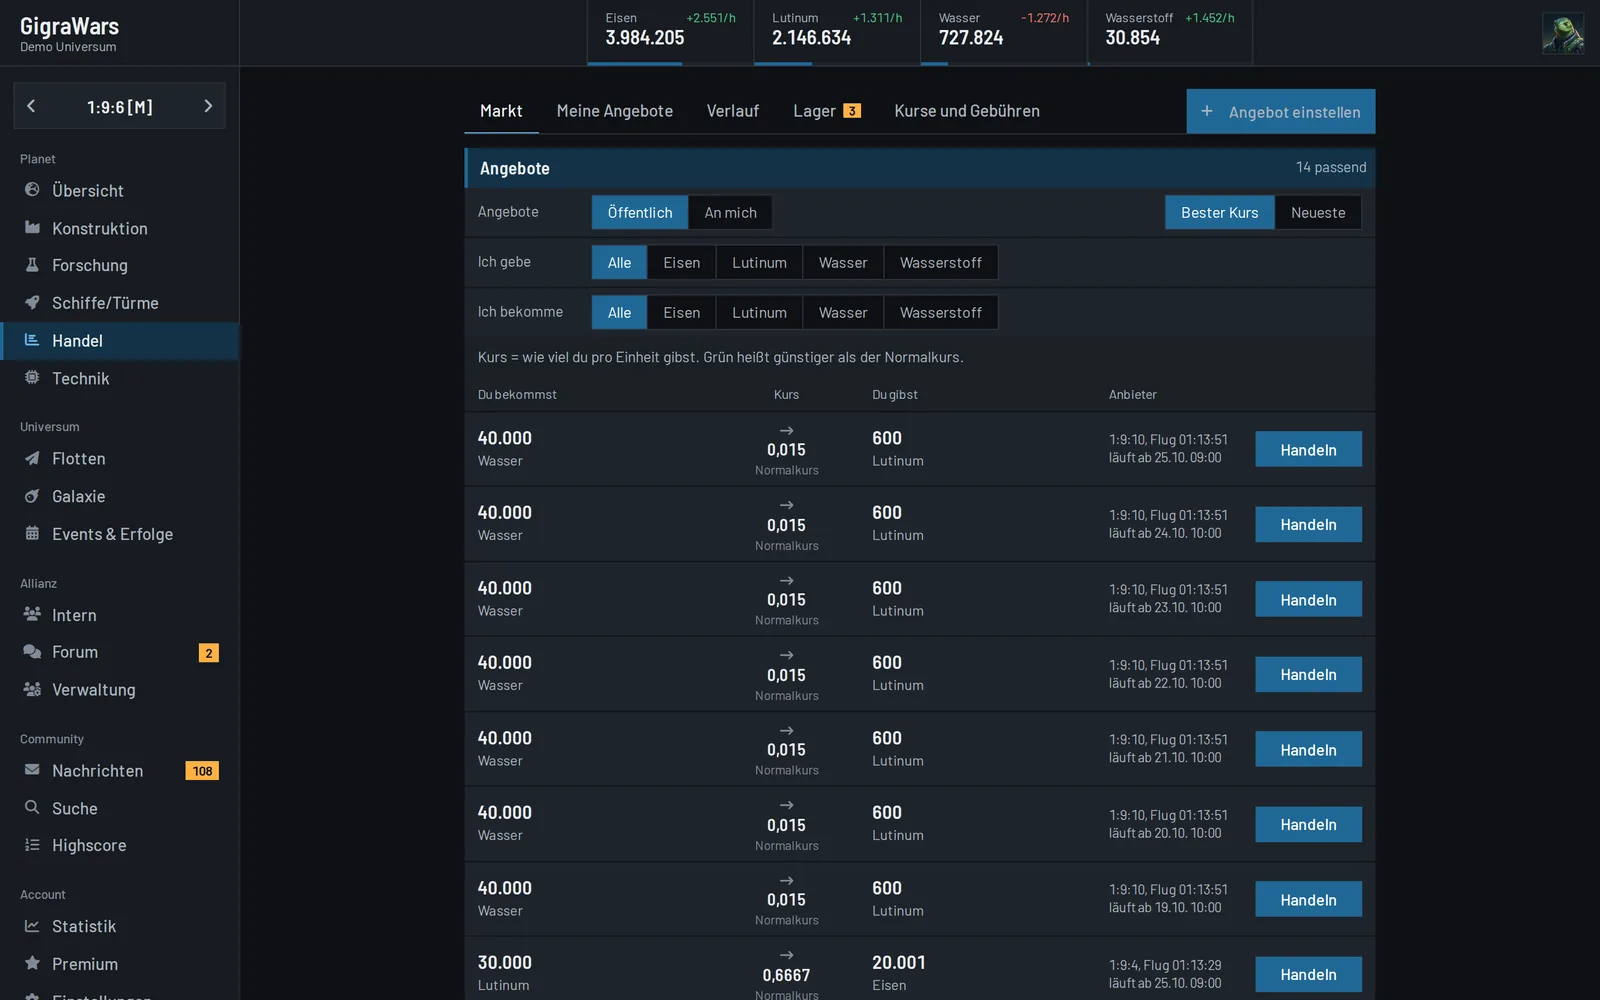Open Statistik chart icon
The image size is (1600, 1000).
point(32,926)
